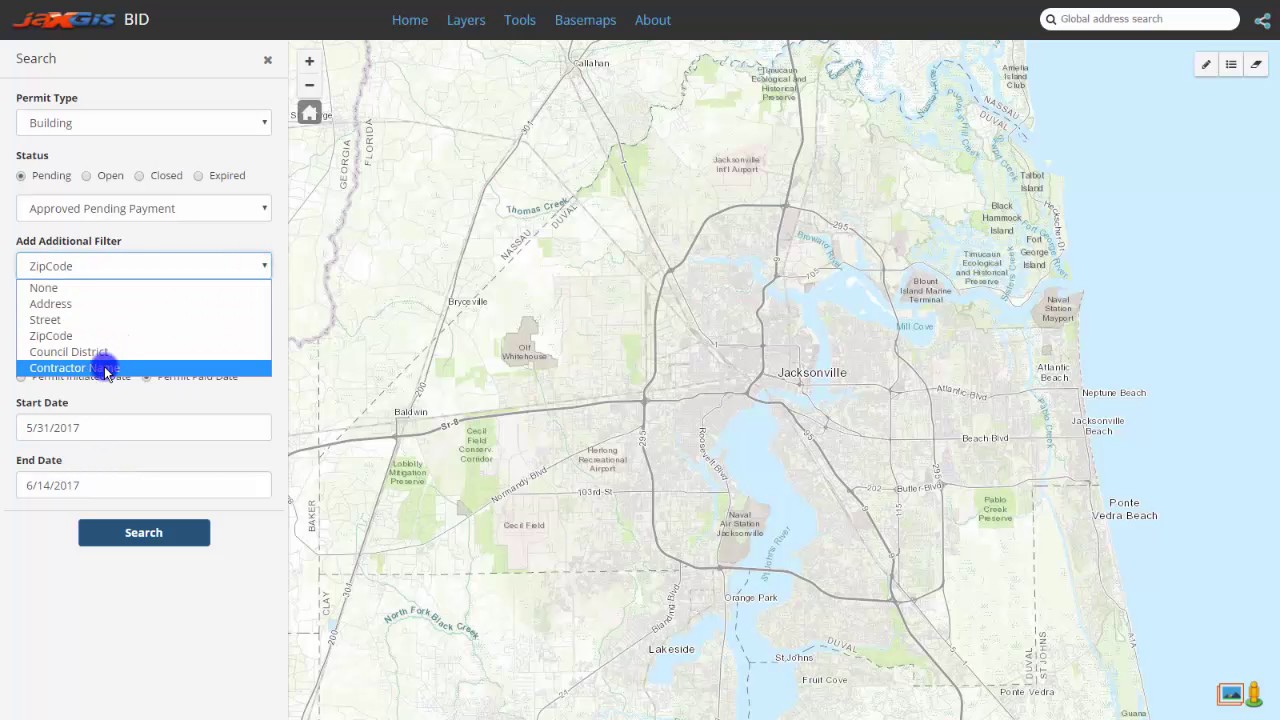This screenshot has height=720, width=1280.
Task: Click the Atlantic Beach map label
Action: 1053,373
